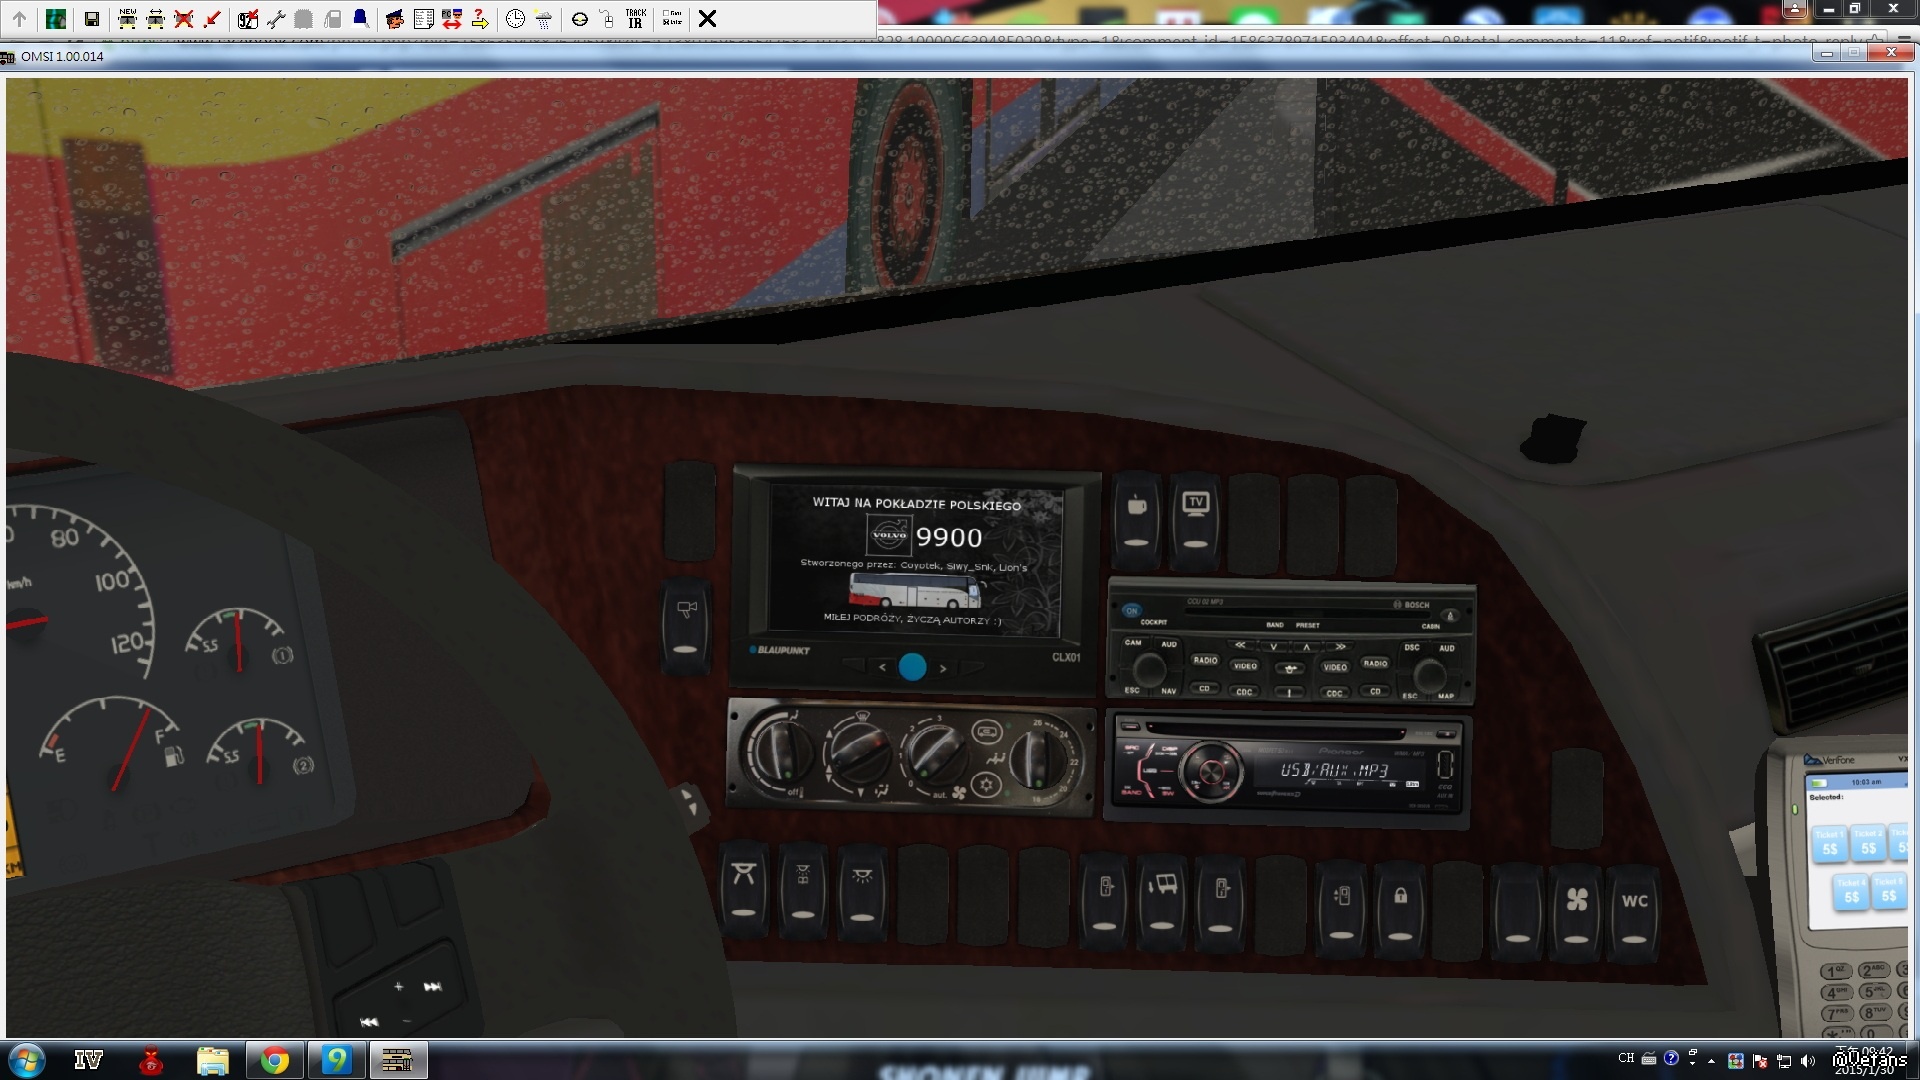Add a new bus with NEW icon
Viewport: 1920px width, 1080px height.
(127, 19)
